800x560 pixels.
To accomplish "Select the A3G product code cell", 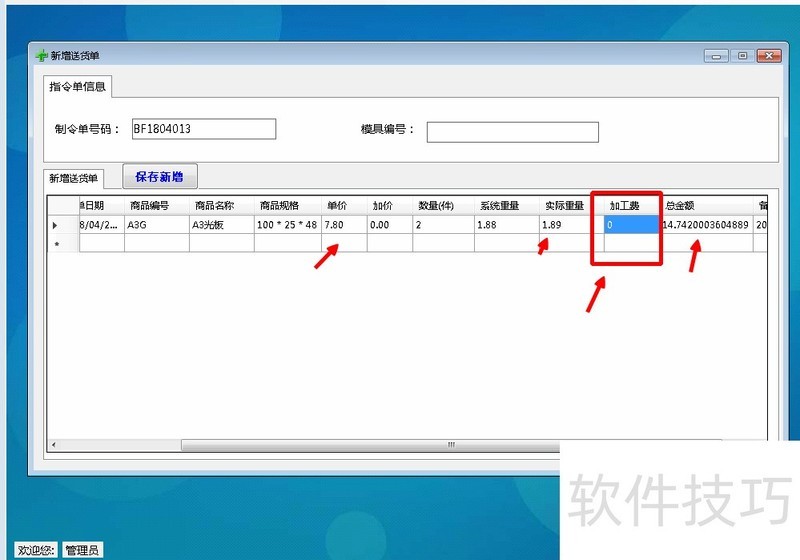I will pyautogui.click(x=157, y=224).
